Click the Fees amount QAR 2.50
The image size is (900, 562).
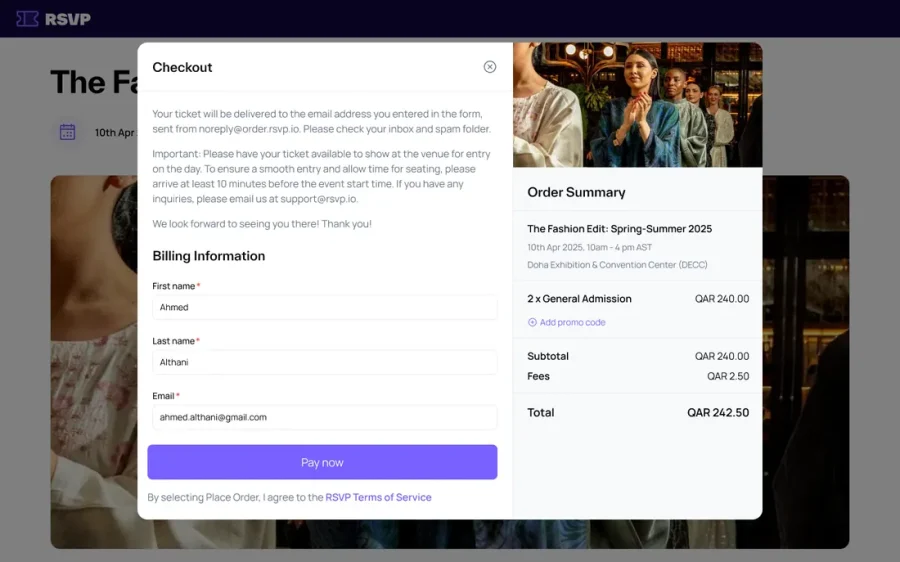728,376
